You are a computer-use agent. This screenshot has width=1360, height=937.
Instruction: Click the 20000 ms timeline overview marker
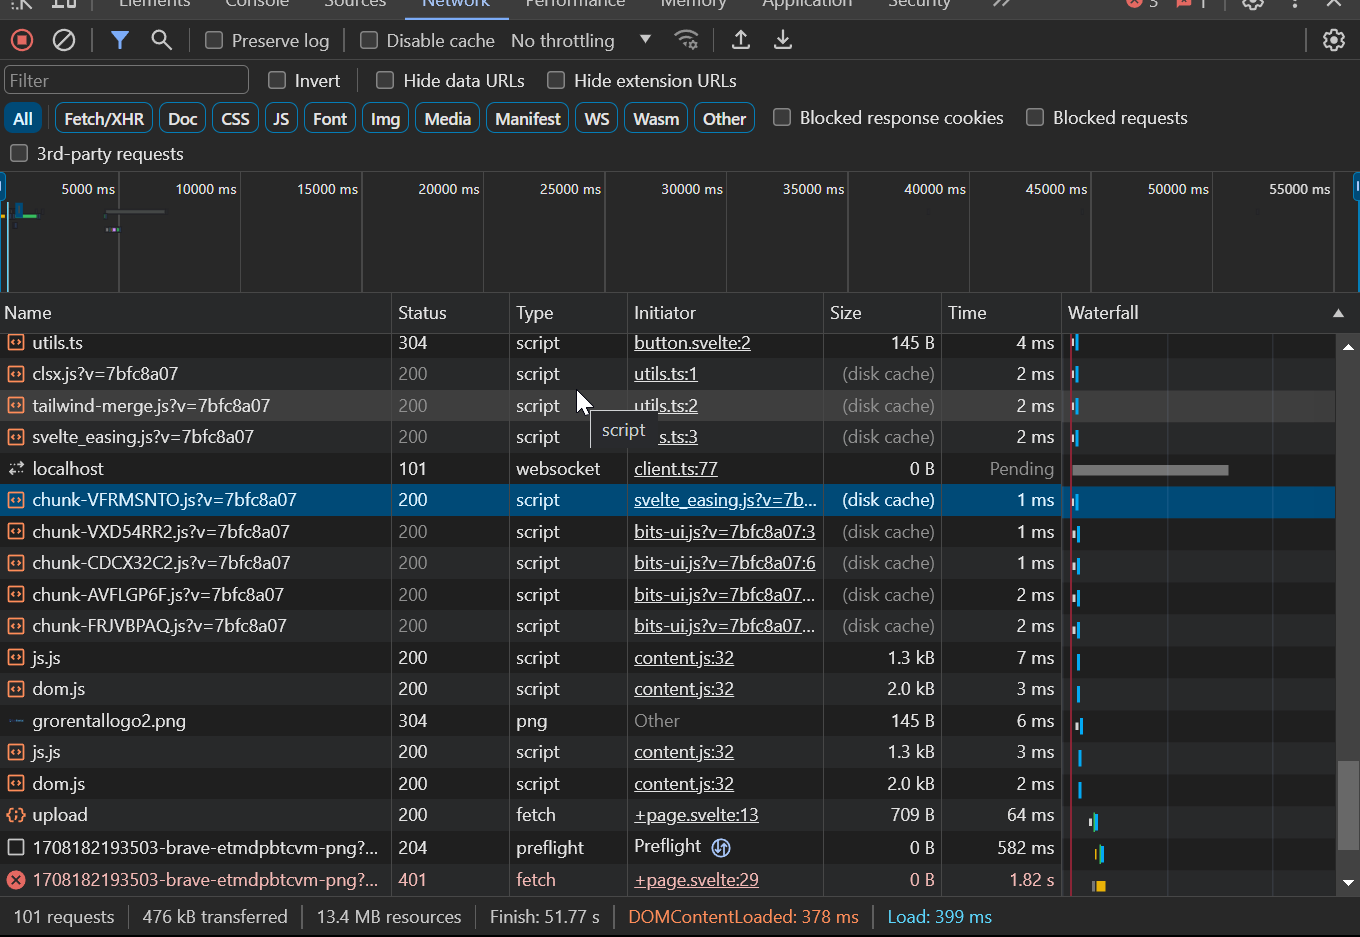click(448, 189)
